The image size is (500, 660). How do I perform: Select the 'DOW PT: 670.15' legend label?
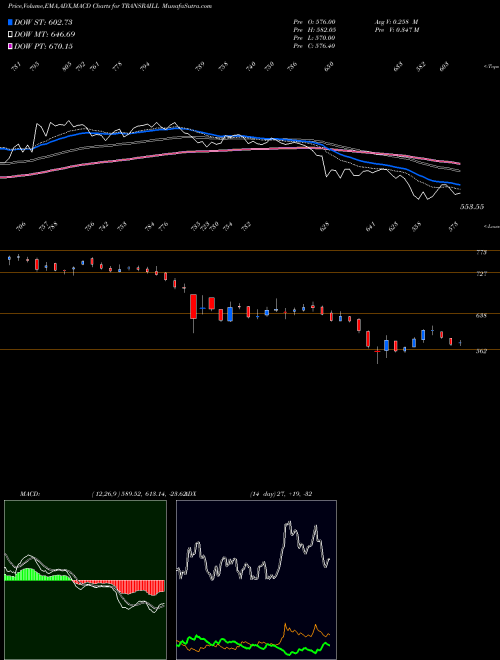[x=43, y=46]
